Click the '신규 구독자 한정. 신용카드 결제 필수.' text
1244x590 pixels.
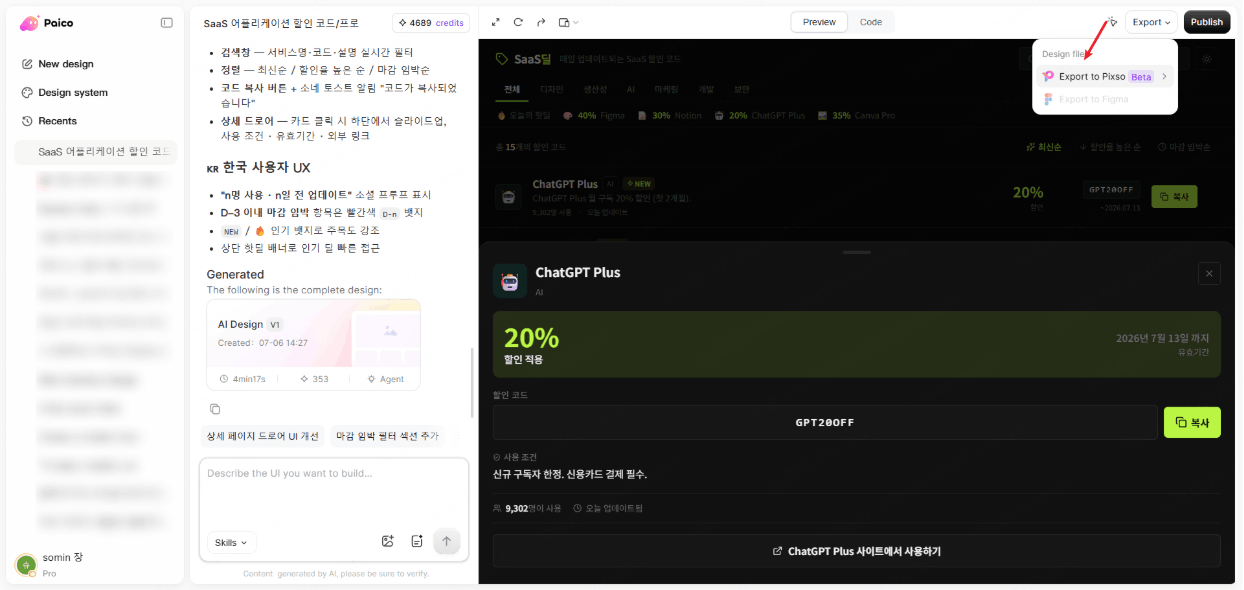(570, 474)
